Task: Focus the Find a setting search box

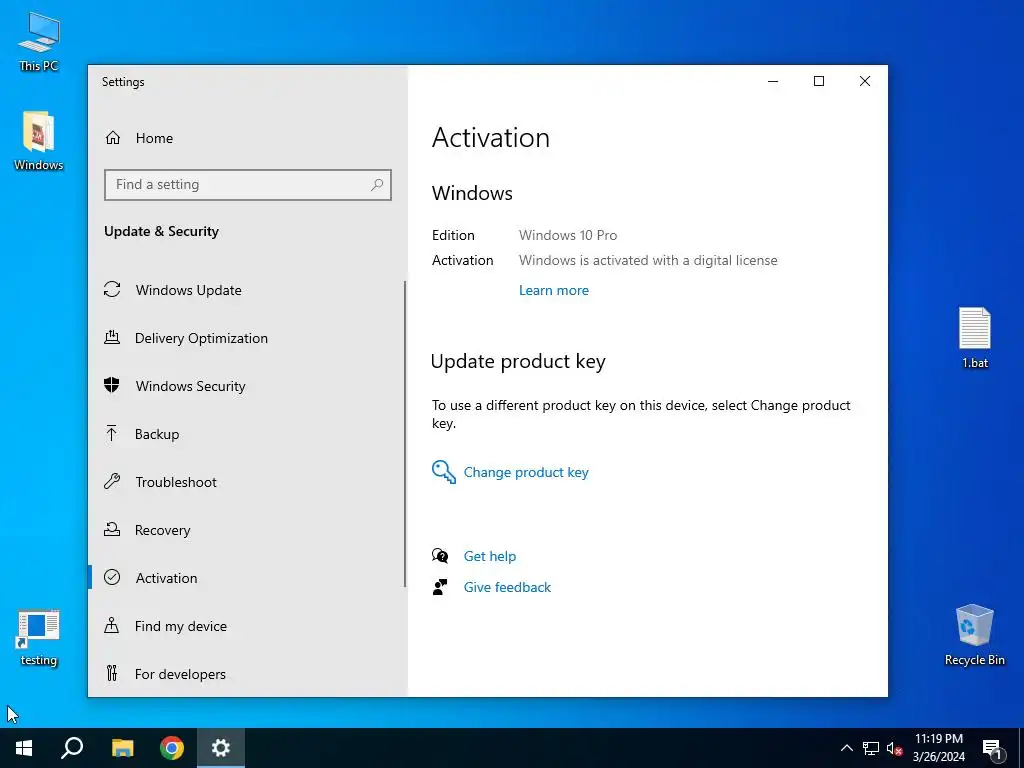Action: coord(248,185)
